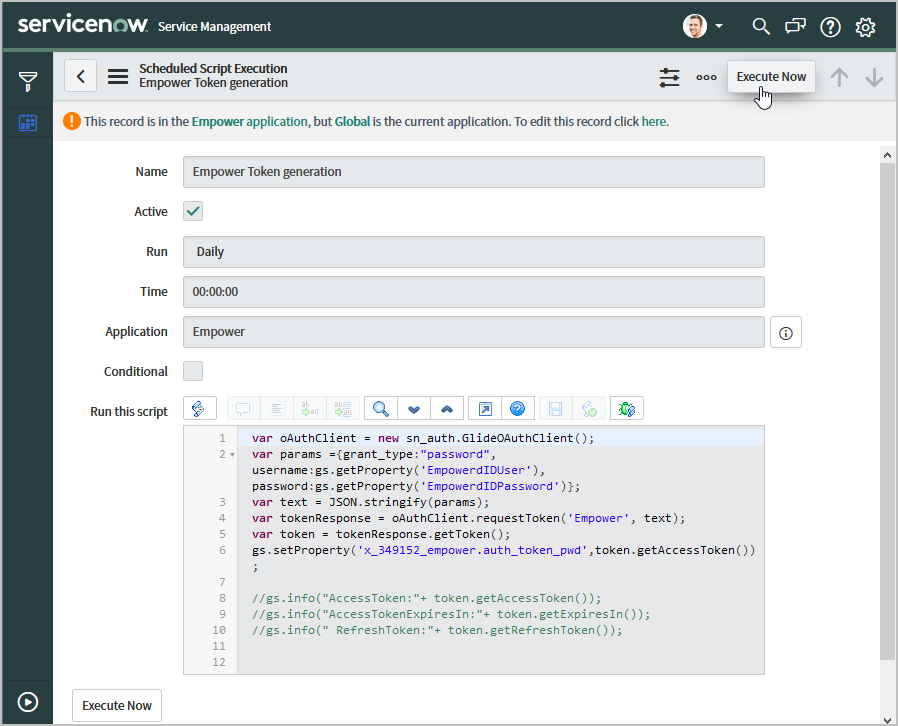
Task: Click into the Name input field
Action: 473,172
